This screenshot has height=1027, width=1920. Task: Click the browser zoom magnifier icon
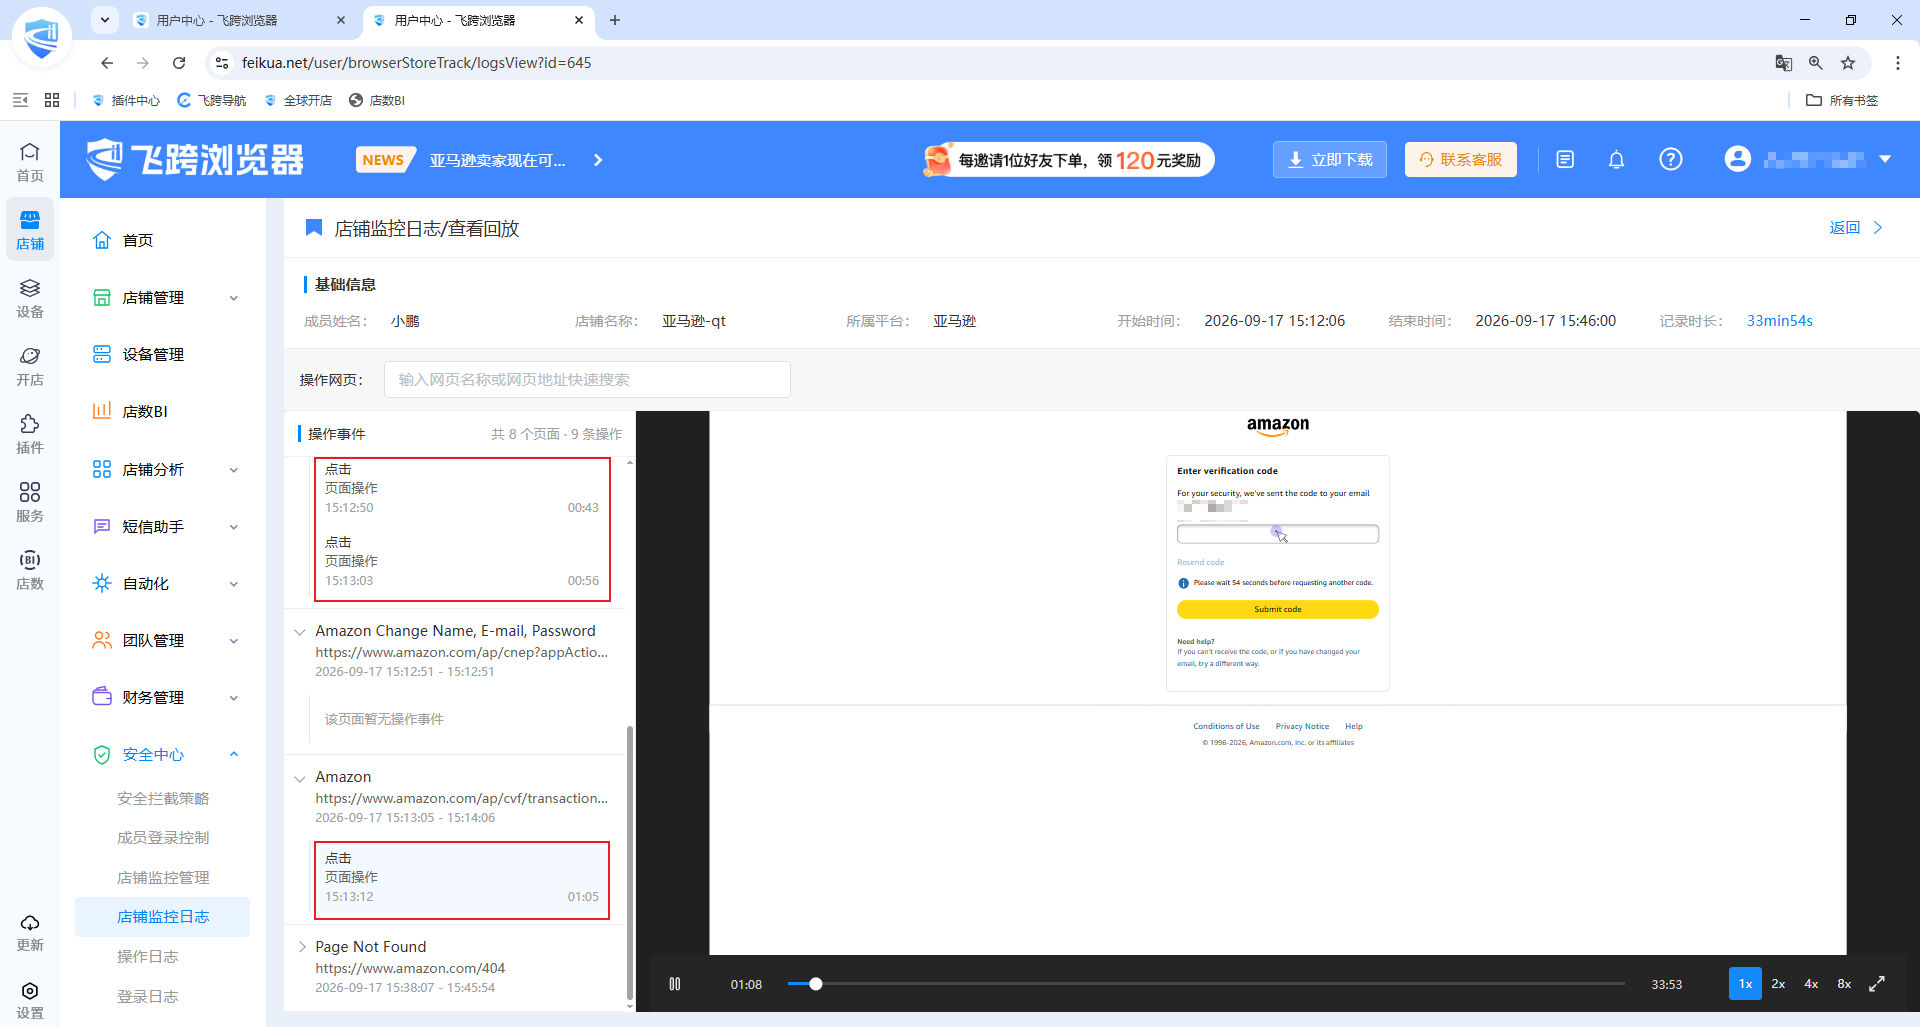coord(1815,63)
